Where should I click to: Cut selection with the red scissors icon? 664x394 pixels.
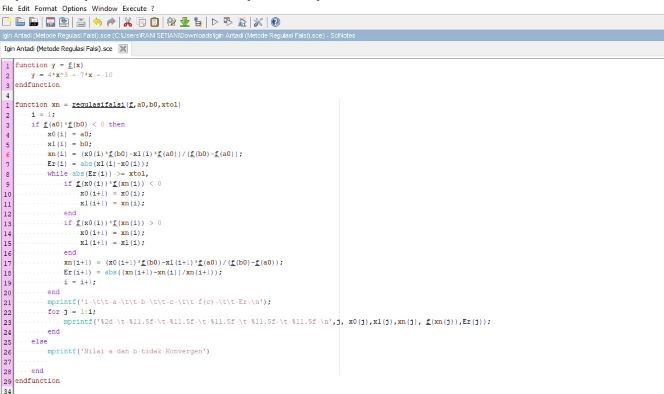tap(127, 22)
